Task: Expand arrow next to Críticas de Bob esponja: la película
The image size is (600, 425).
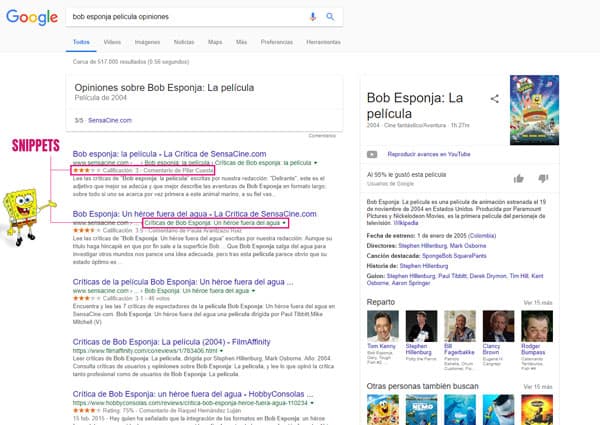Action: tap(316, 163)
